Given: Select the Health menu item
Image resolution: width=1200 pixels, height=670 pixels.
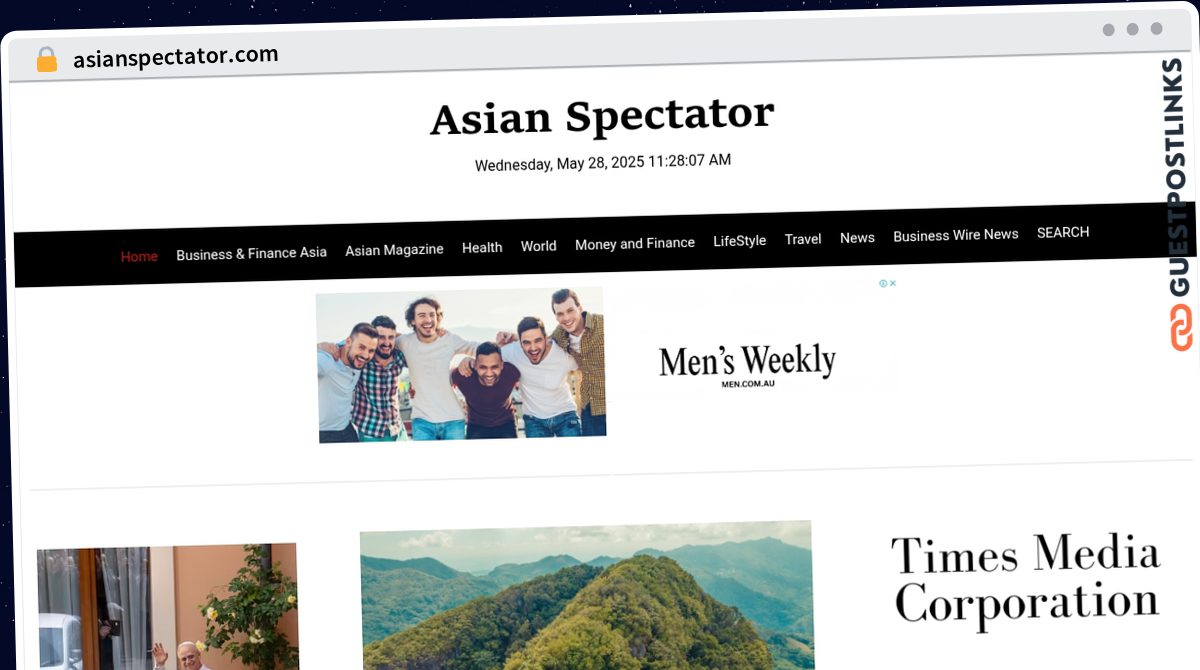Looking at the screenshot, I should (482, 247).
